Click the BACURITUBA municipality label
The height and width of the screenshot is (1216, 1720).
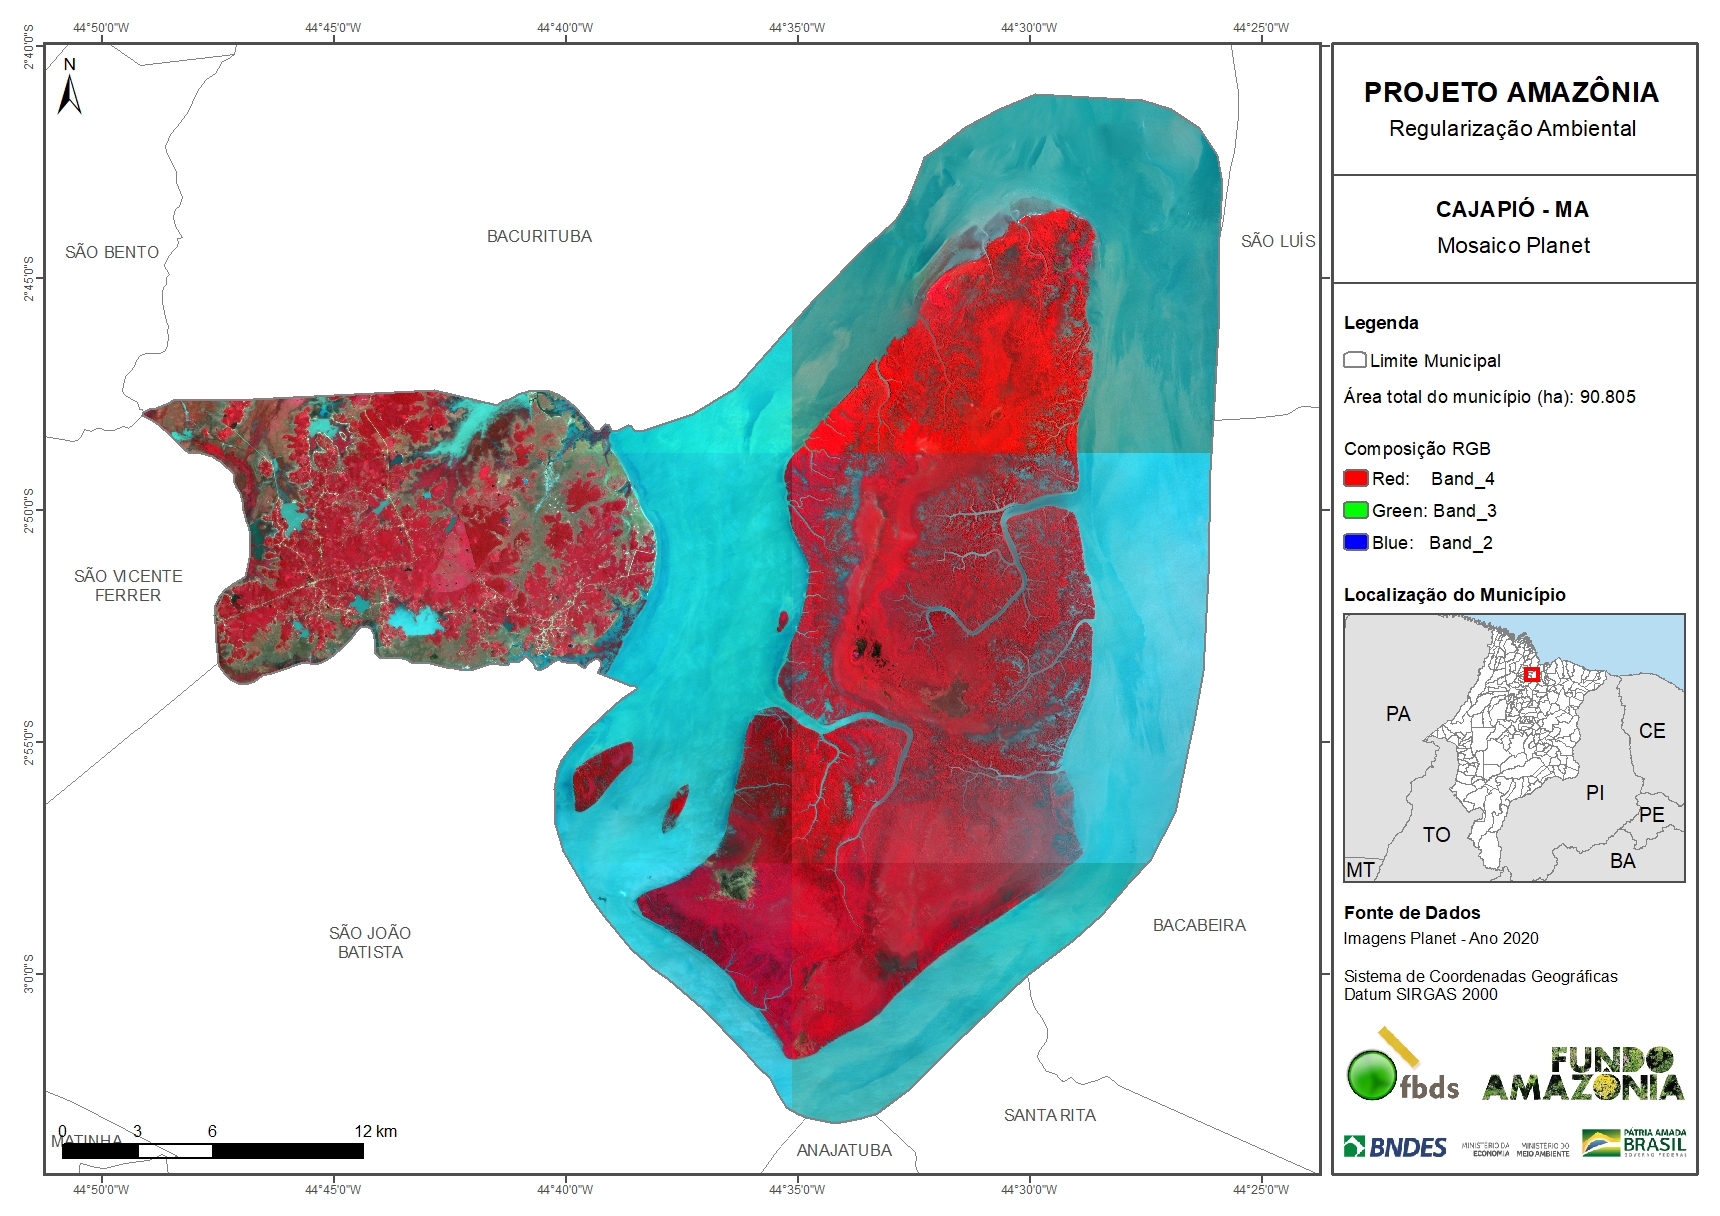pyautogui.click(x=539, y=237)
